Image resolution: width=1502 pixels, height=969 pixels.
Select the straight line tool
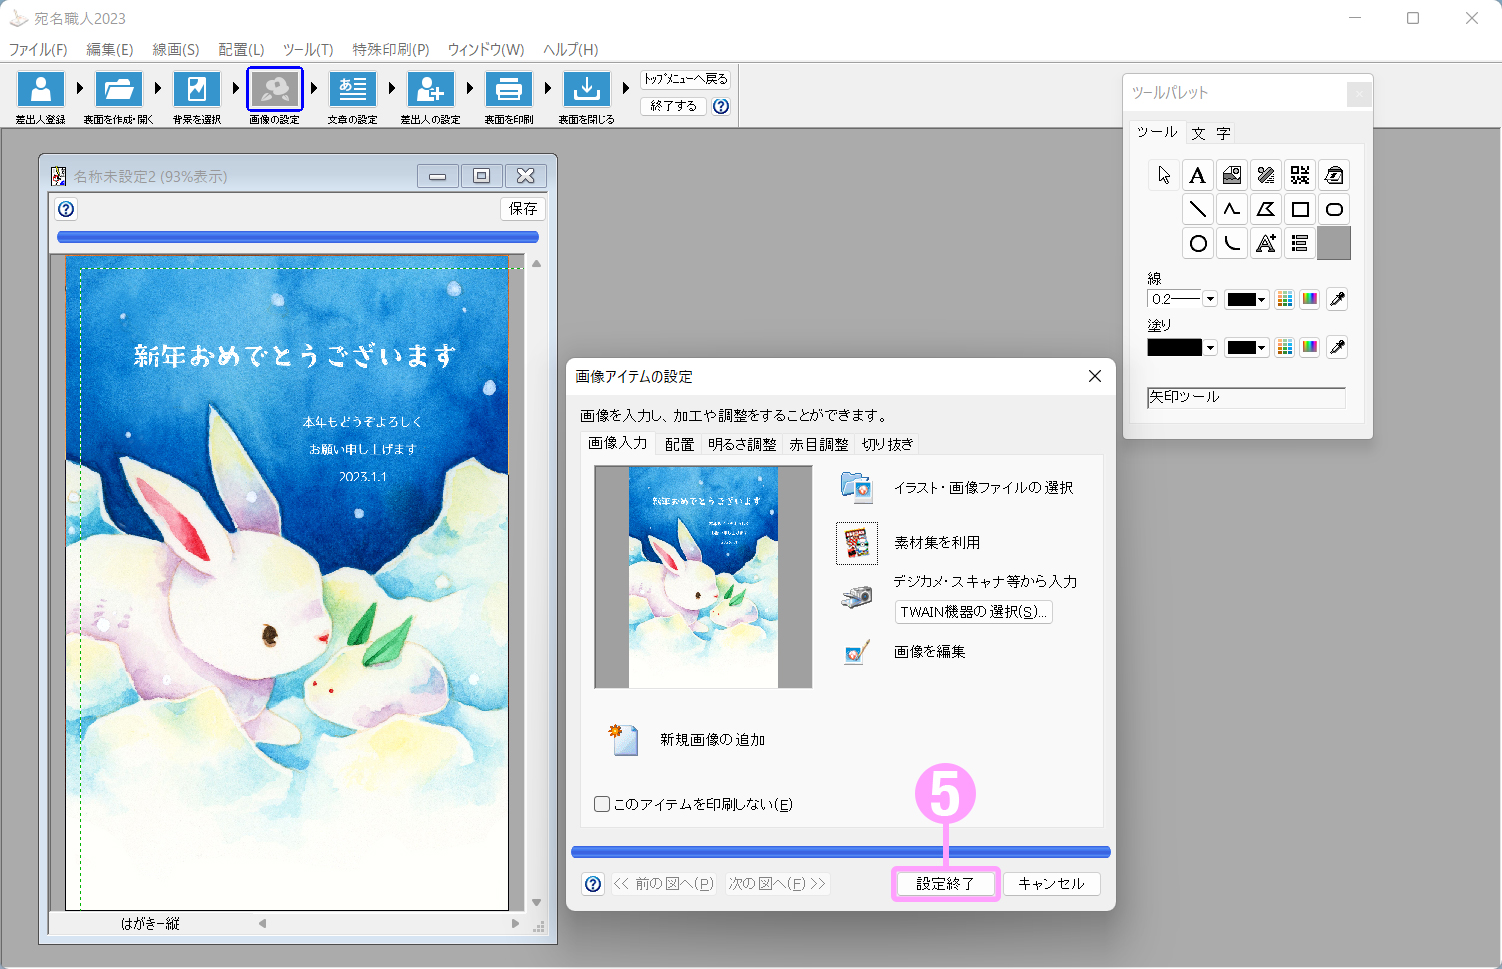(x=1197, y=210)
